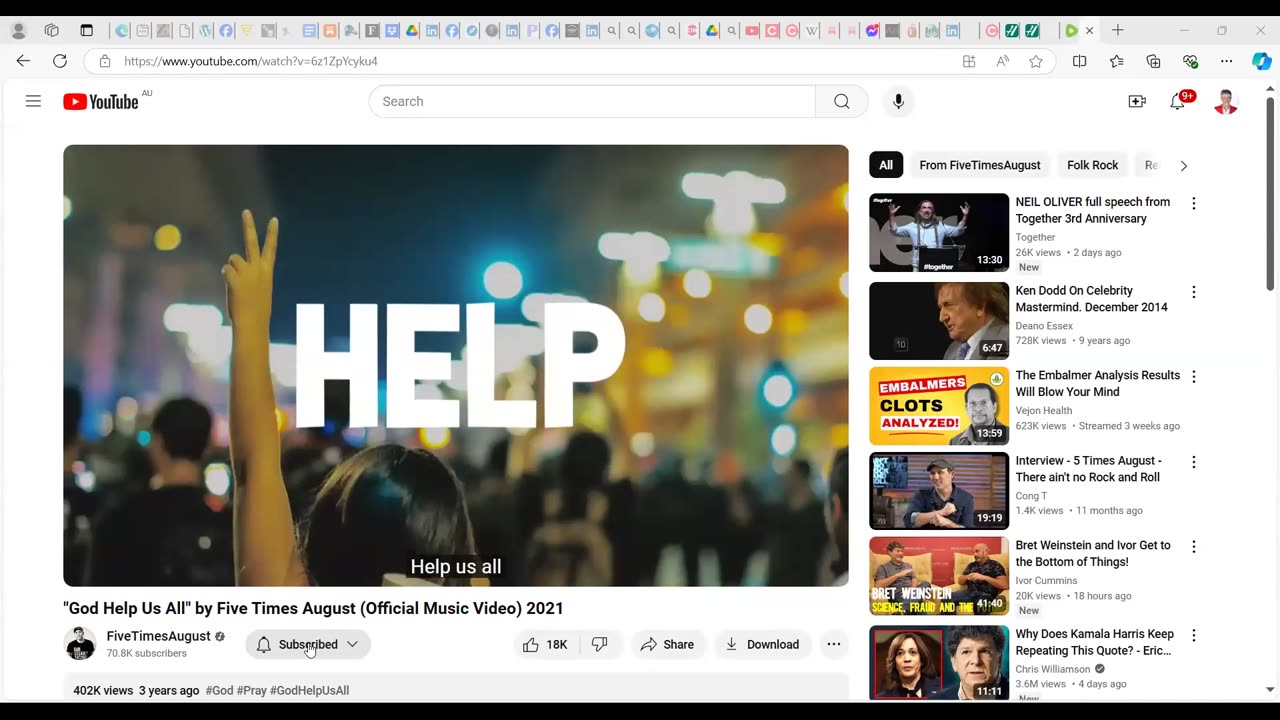Open Ken Dodd Mastermind thumbnail
1280x720 pixels.
[x=939, y=320]
